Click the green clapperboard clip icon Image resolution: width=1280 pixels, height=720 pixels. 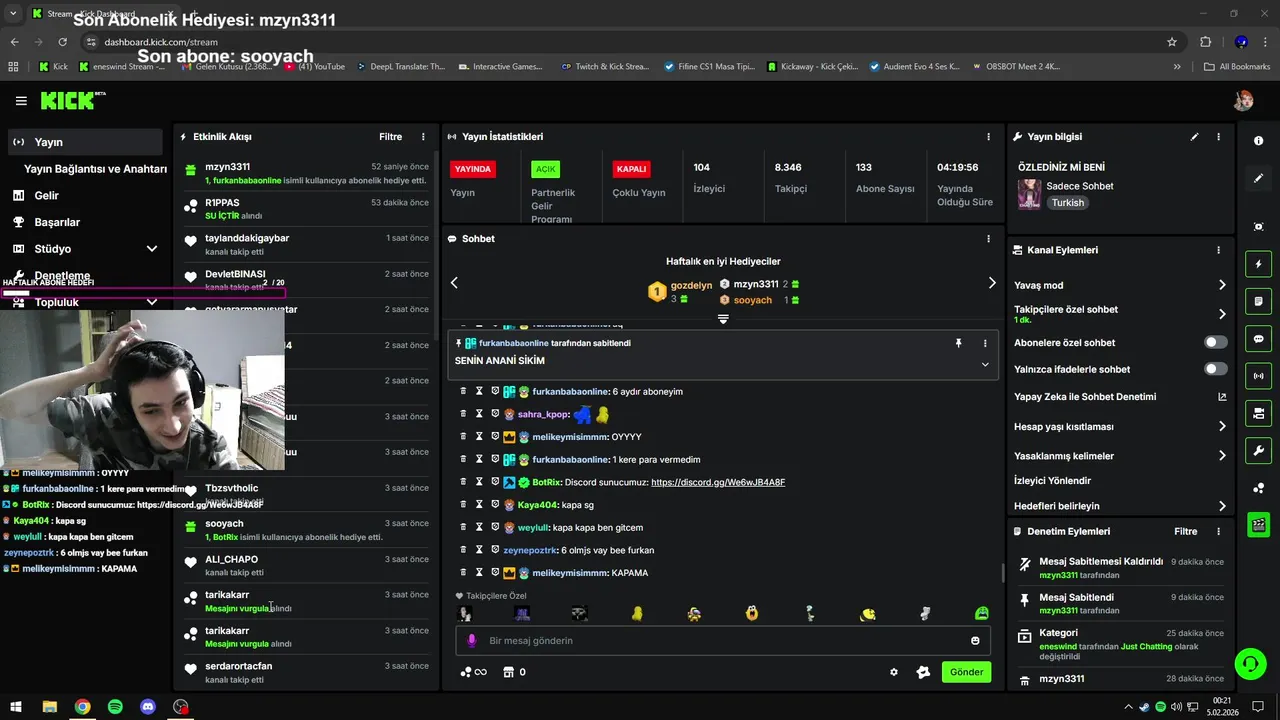coord(1258,524)
